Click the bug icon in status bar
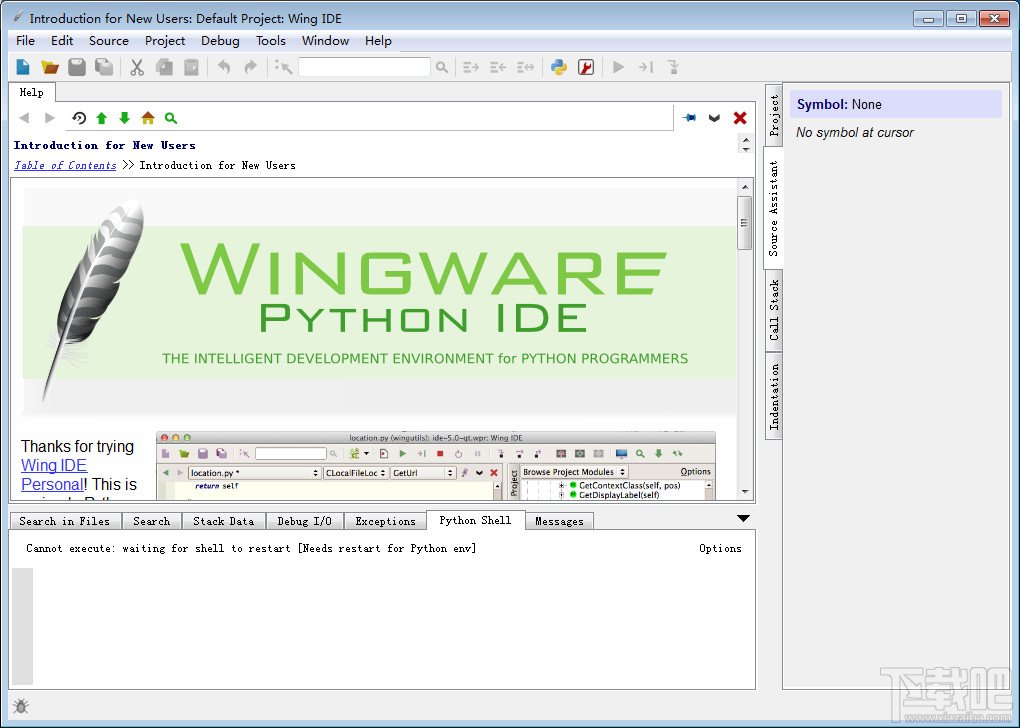This screenshot has width=1020, height=728. click(x=21, y=705)
